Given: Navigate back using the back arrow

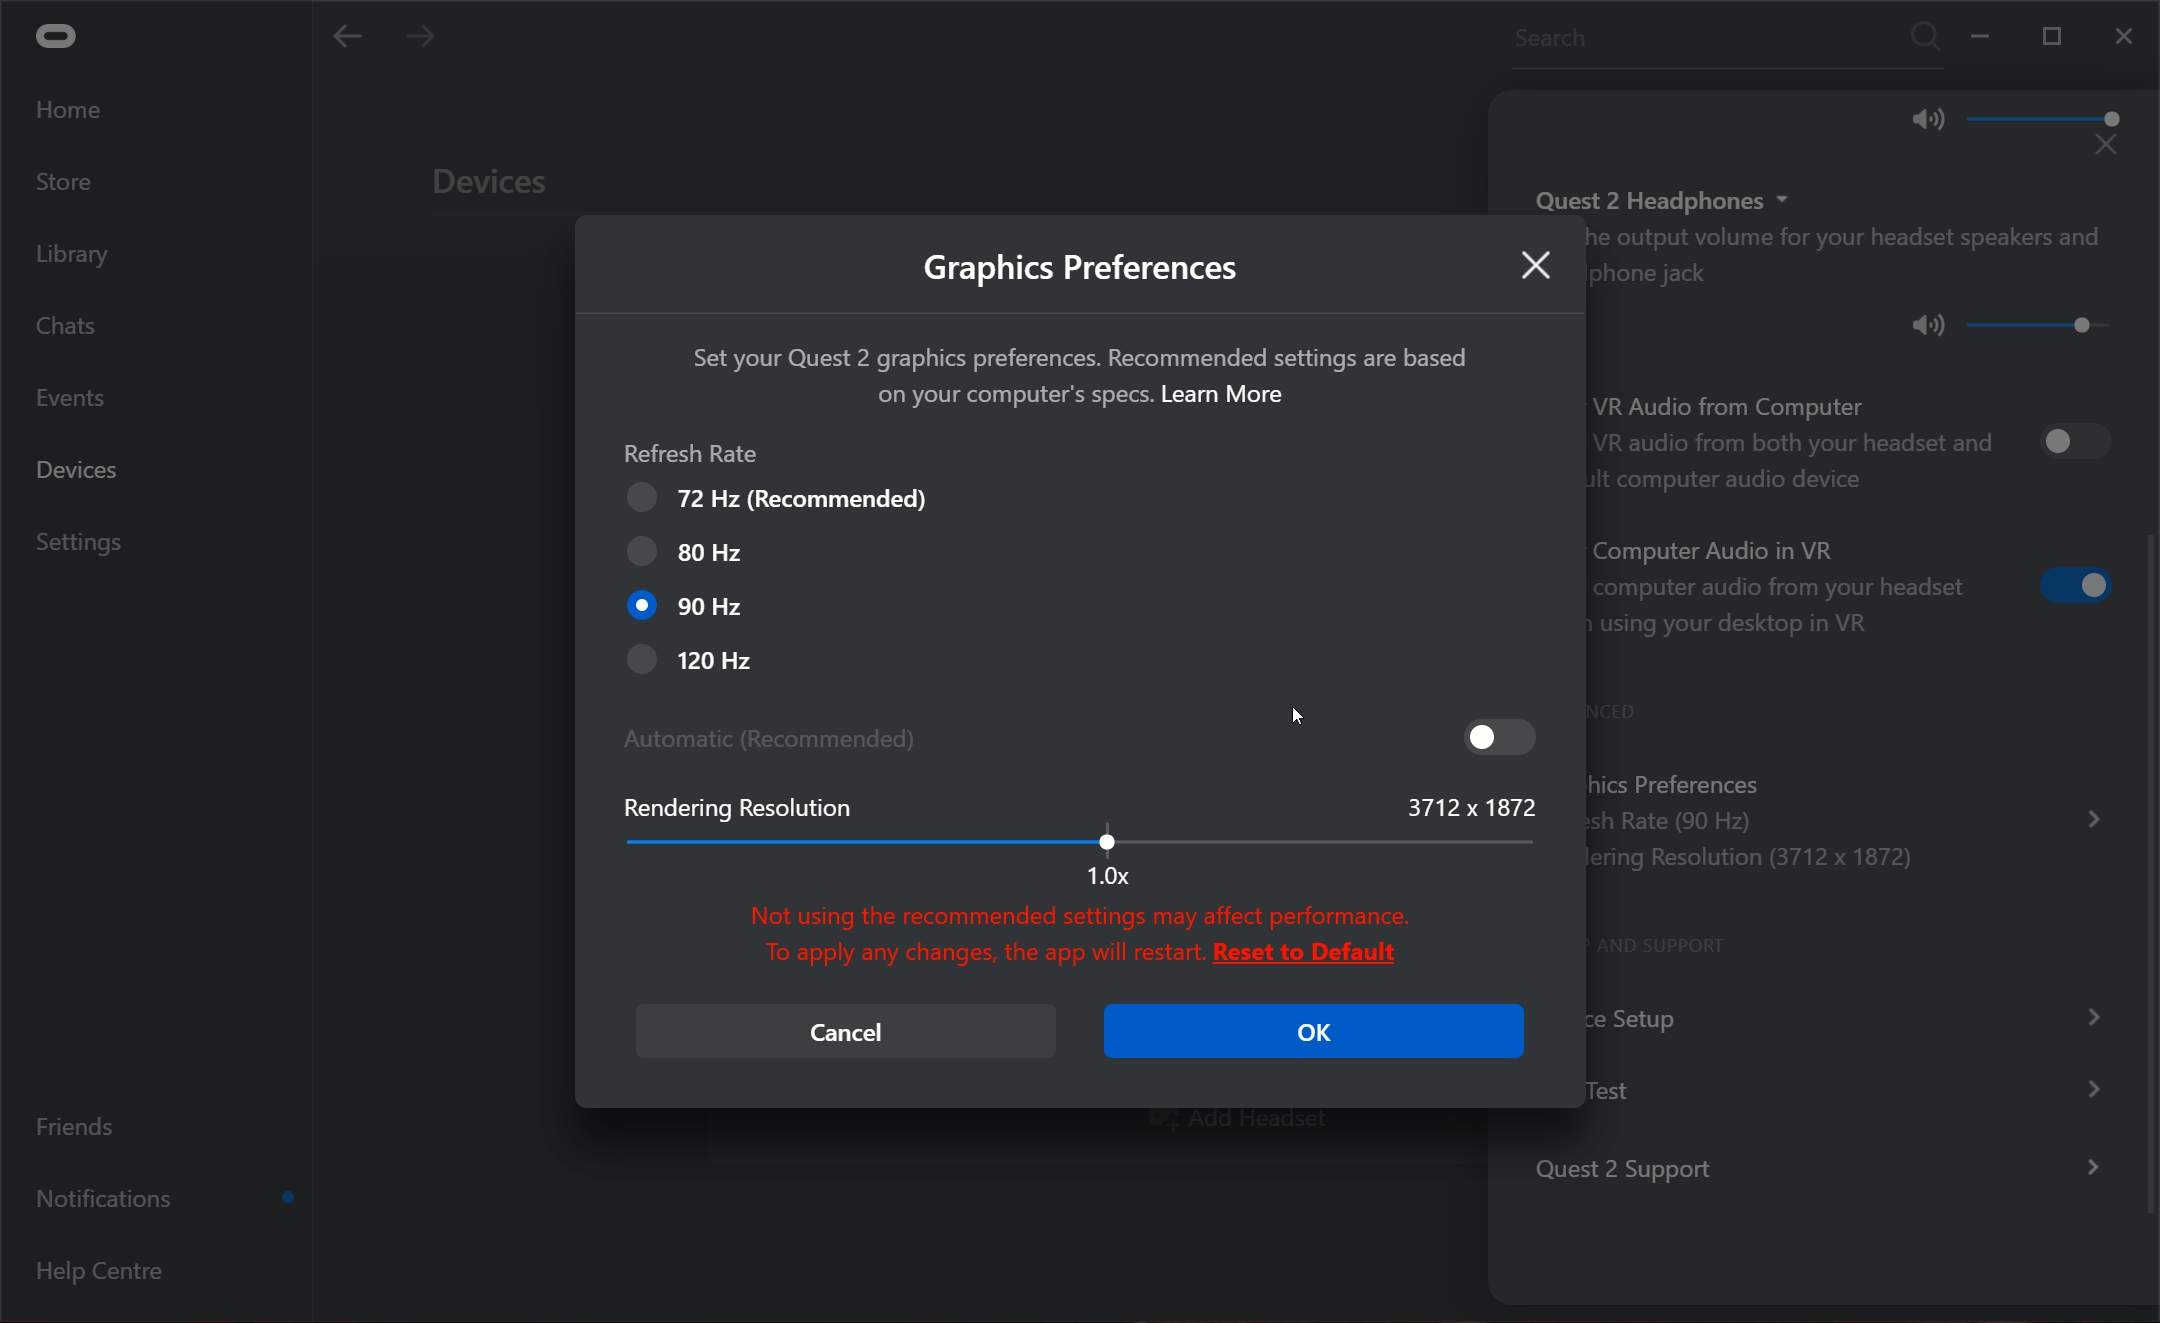Looking at the screenshot, I should click(x=347, y=35).
